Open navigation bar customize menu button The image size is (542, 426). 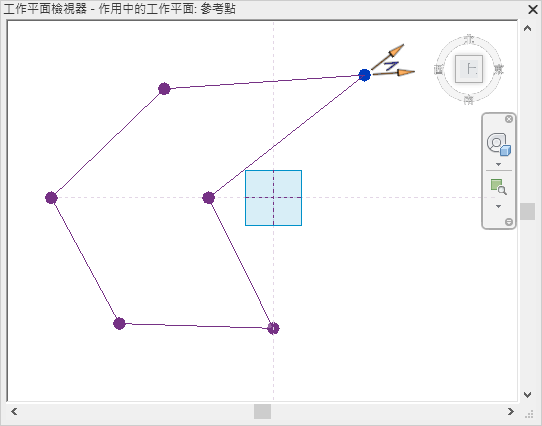[509, 222]
